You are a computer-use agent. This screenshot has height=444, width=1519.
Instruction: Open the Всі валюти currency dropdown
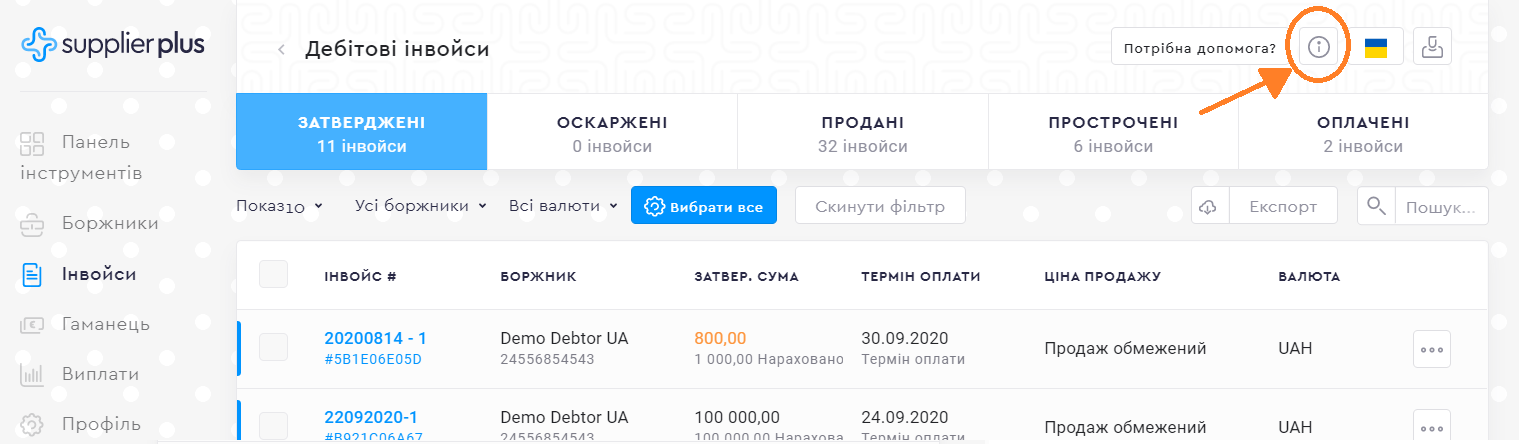pos(561,206)
